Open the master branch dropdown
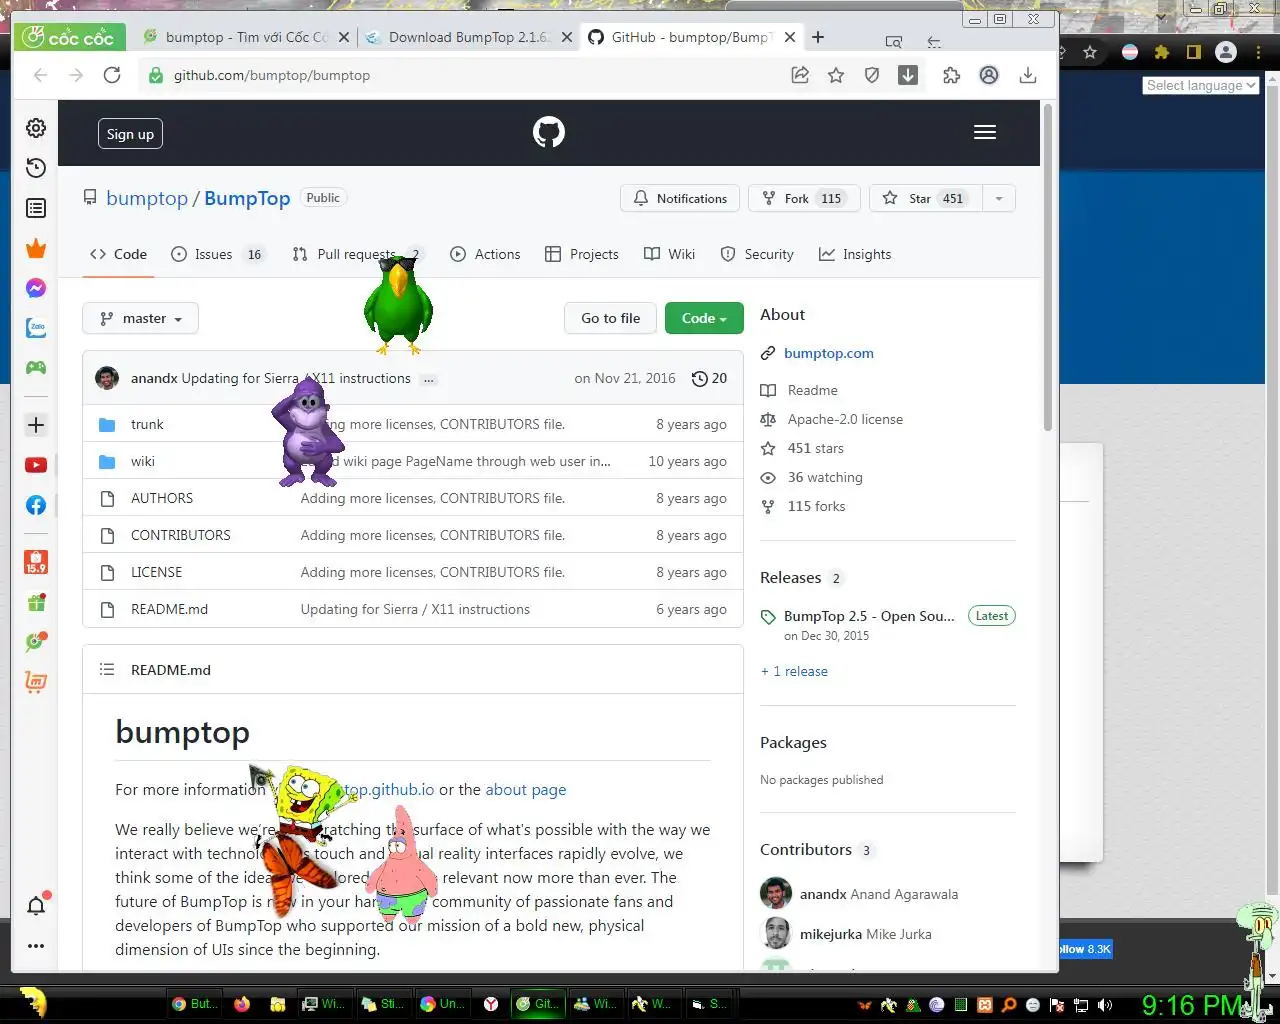 [140, 318]
